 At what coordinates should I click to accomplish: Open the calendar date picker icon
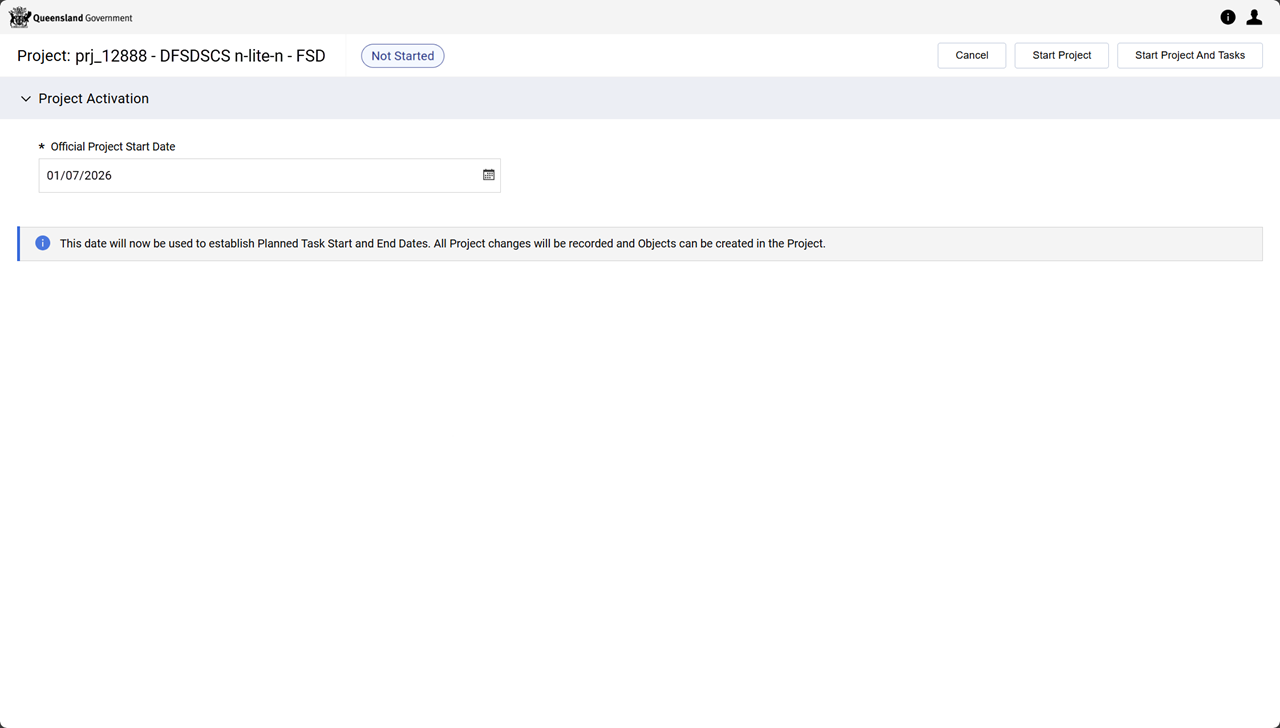(489, 175)
